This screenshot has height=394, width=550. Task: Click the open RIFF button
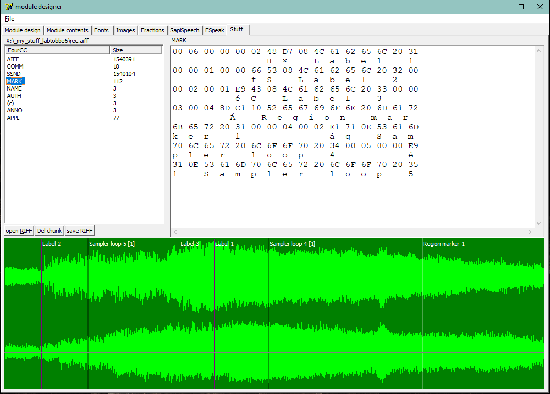(x=19, y=231)
